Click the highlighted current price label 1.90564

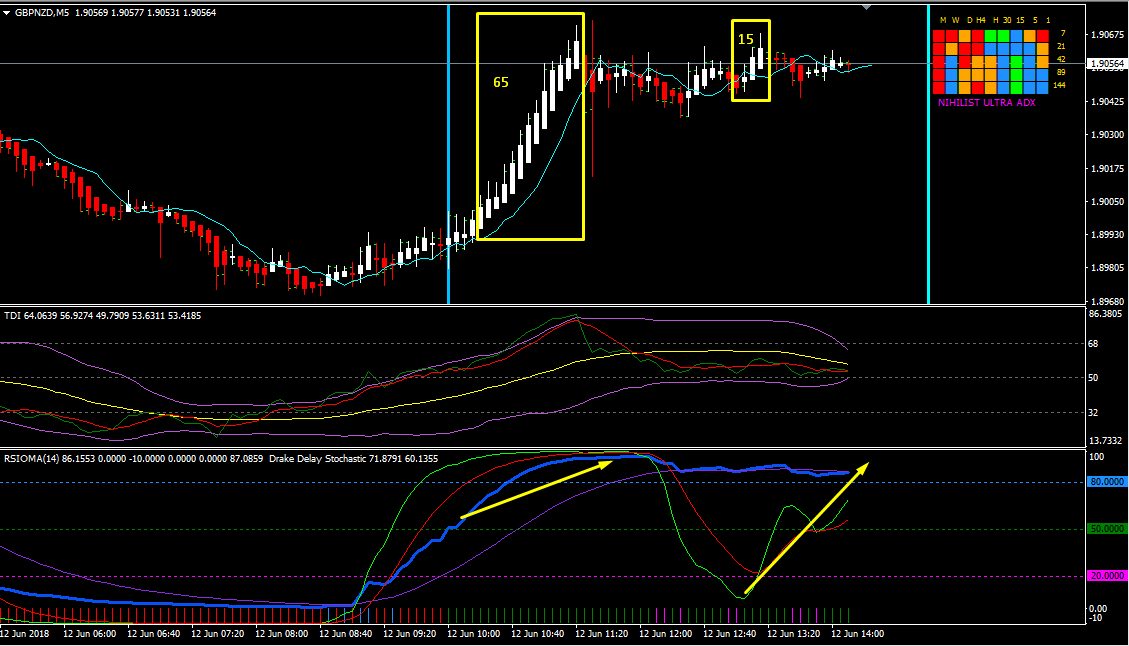tap(1107, 64)
